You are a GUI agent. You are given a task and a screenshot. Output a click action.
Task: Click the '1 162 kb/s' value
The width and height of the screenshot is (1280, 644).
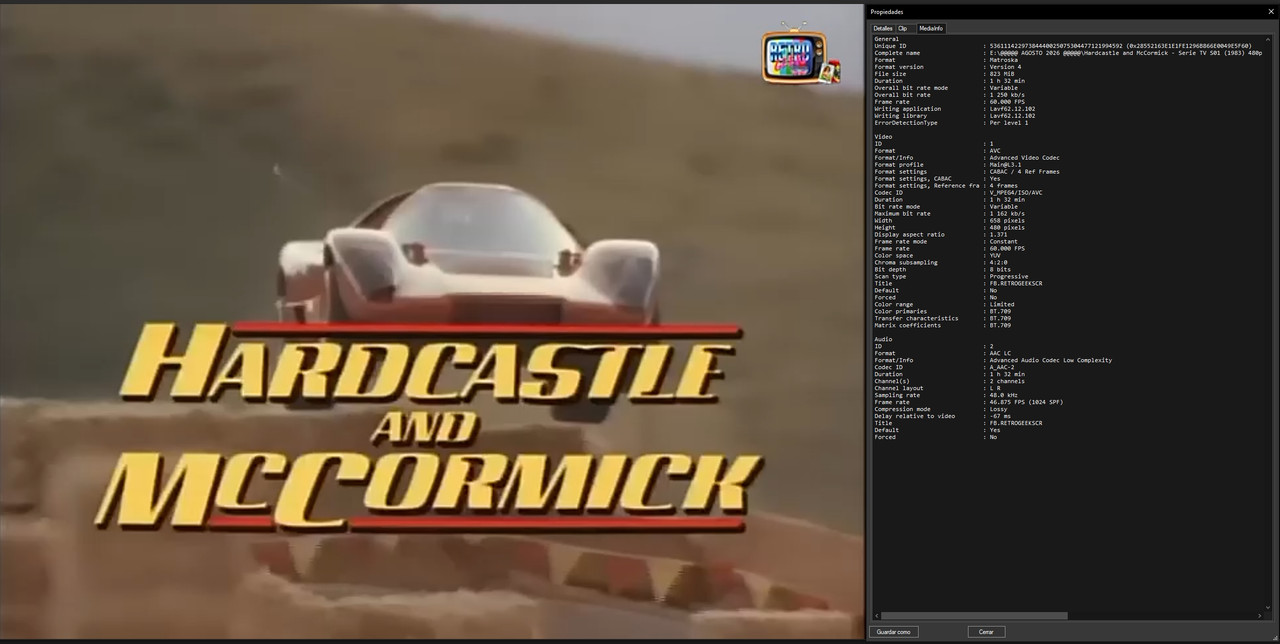tap(1007, 214)
